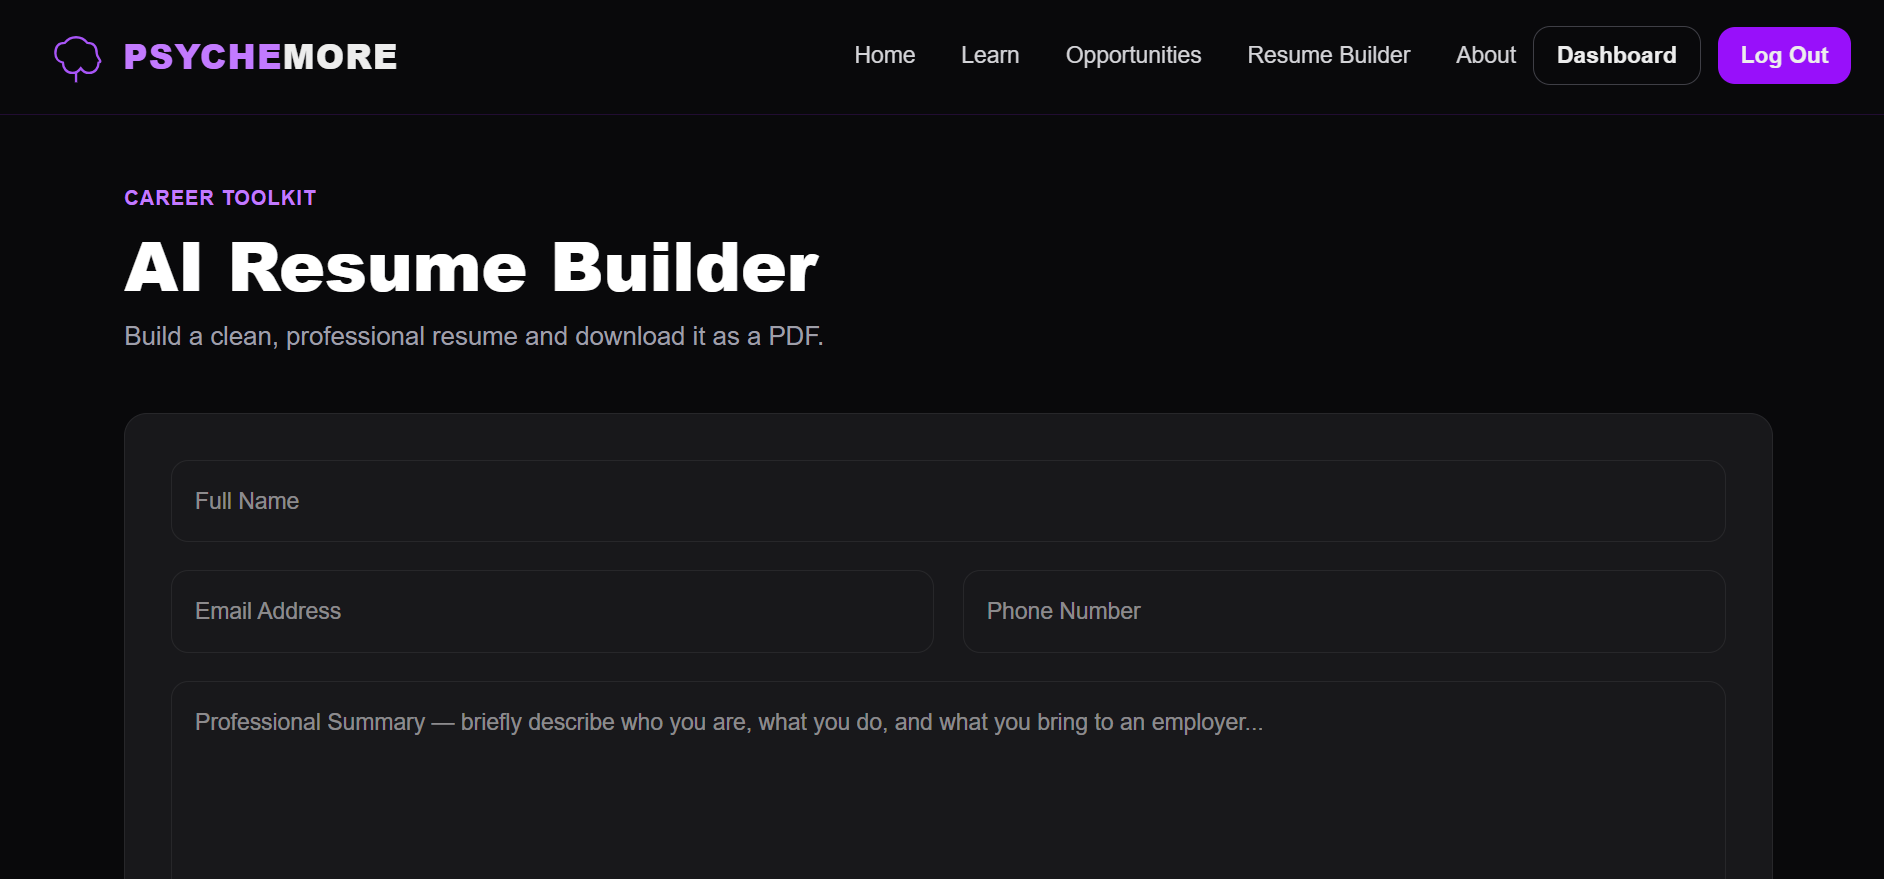1884x879 pixels.
Task: Click the word PDF in the subtitle
Action: tap(795, 336)
